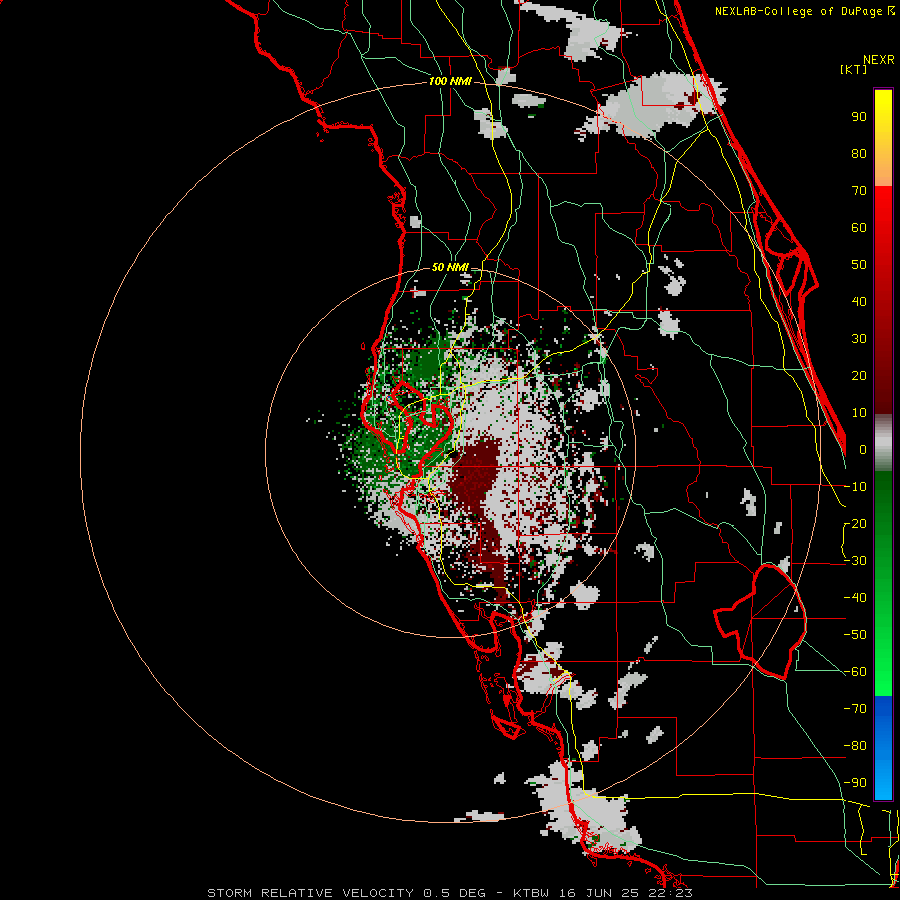Click the -50 knot scale label
Image resolution: width=900 pixels, height=900 pixels.
point(855,635)
